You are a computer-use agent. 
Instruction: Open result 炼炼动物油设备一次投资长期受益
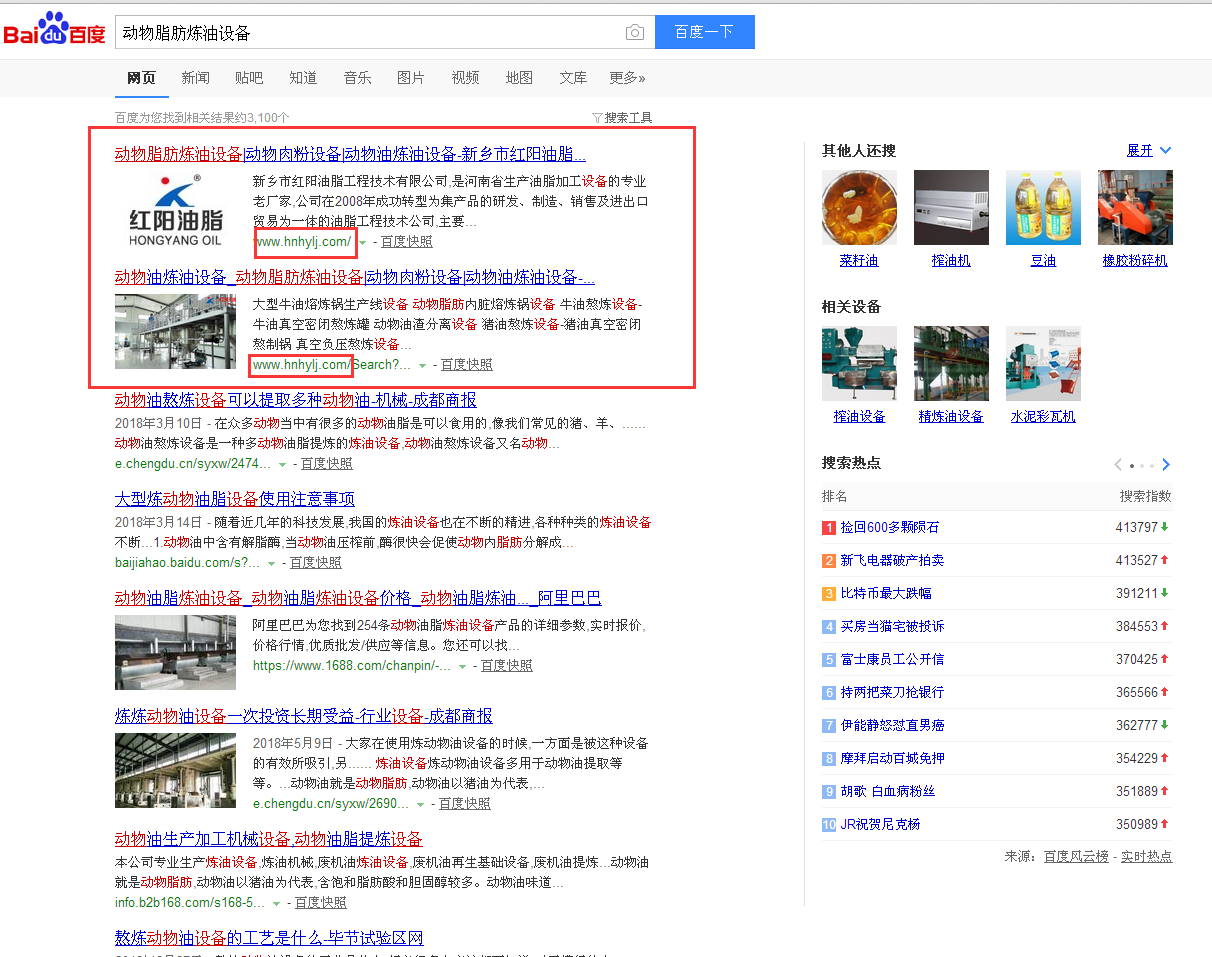[x=304, y=716]
